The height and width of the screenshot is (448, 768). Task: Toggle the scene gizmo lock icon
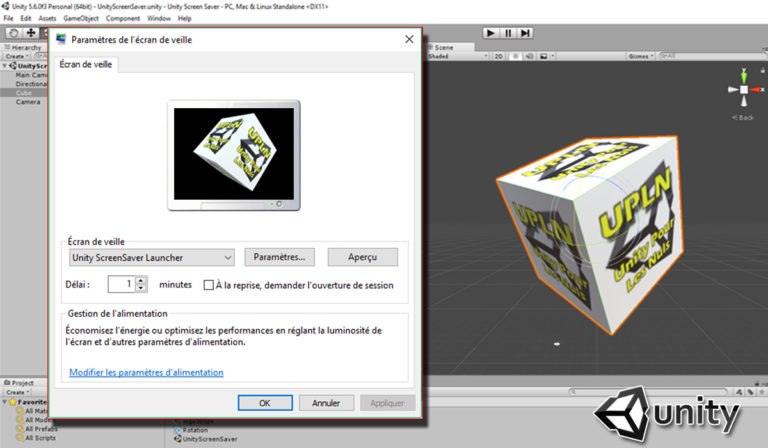point(762,71)
